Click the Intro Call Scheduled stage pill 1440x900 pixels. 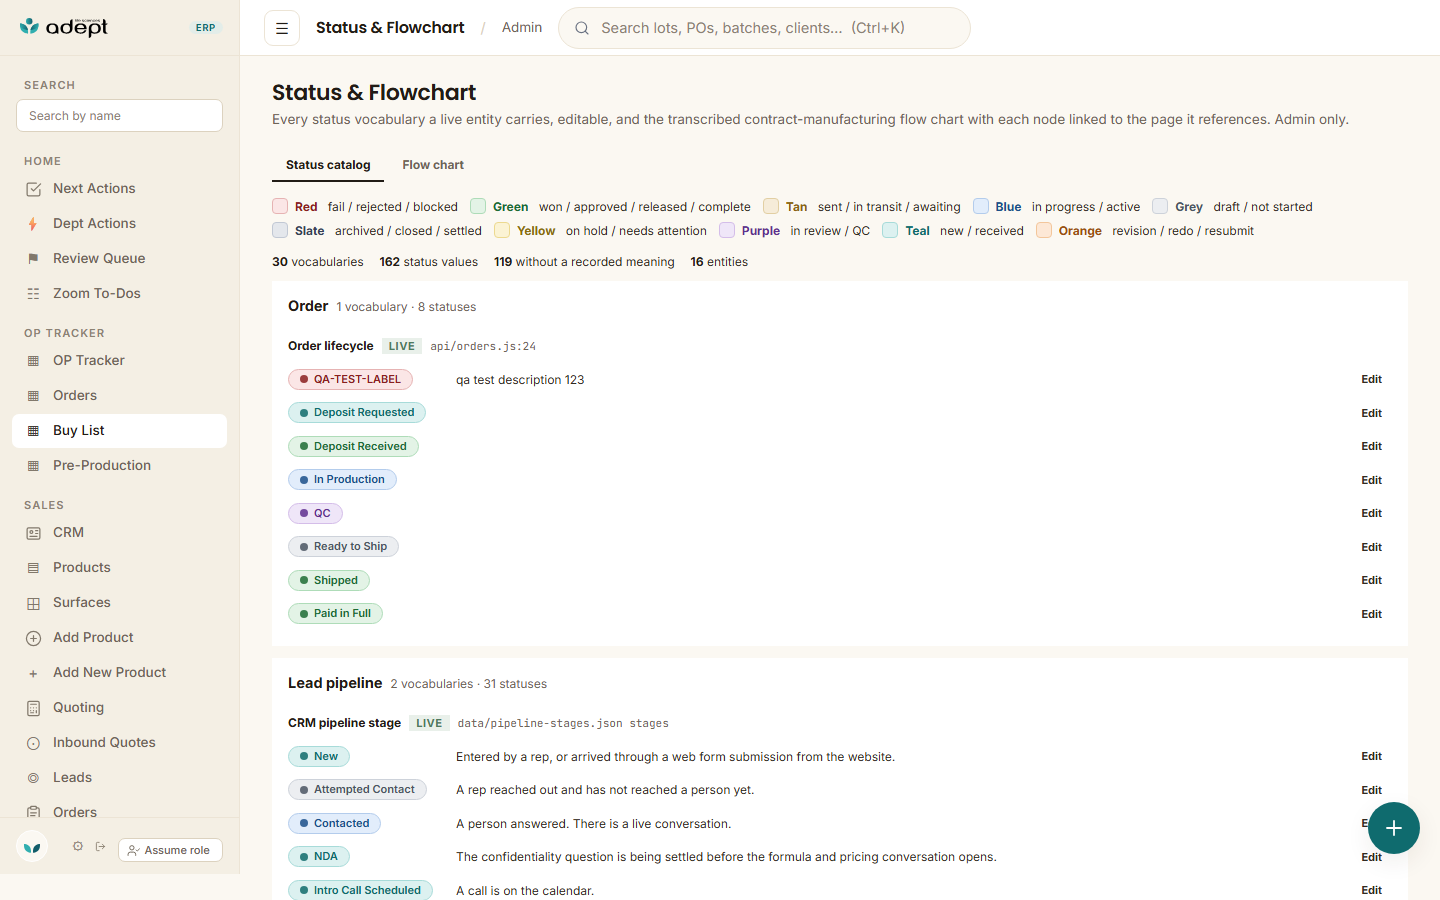(360, 890)
